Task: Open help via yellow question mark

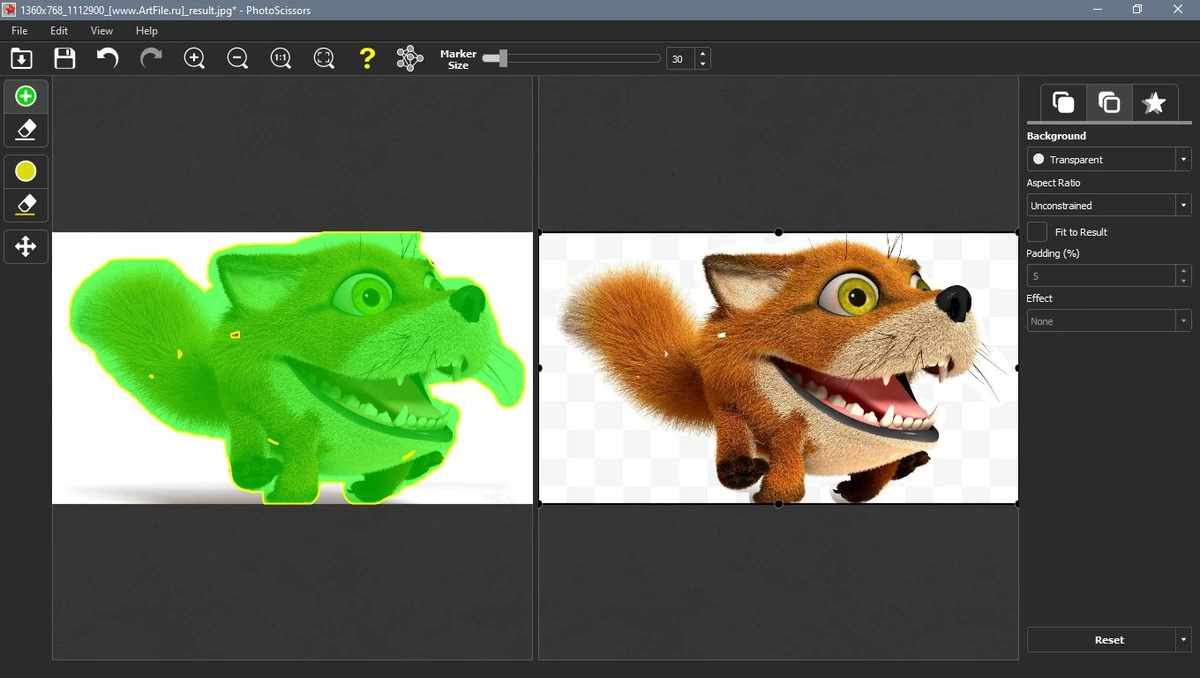Action: click(x=367, y=58)
